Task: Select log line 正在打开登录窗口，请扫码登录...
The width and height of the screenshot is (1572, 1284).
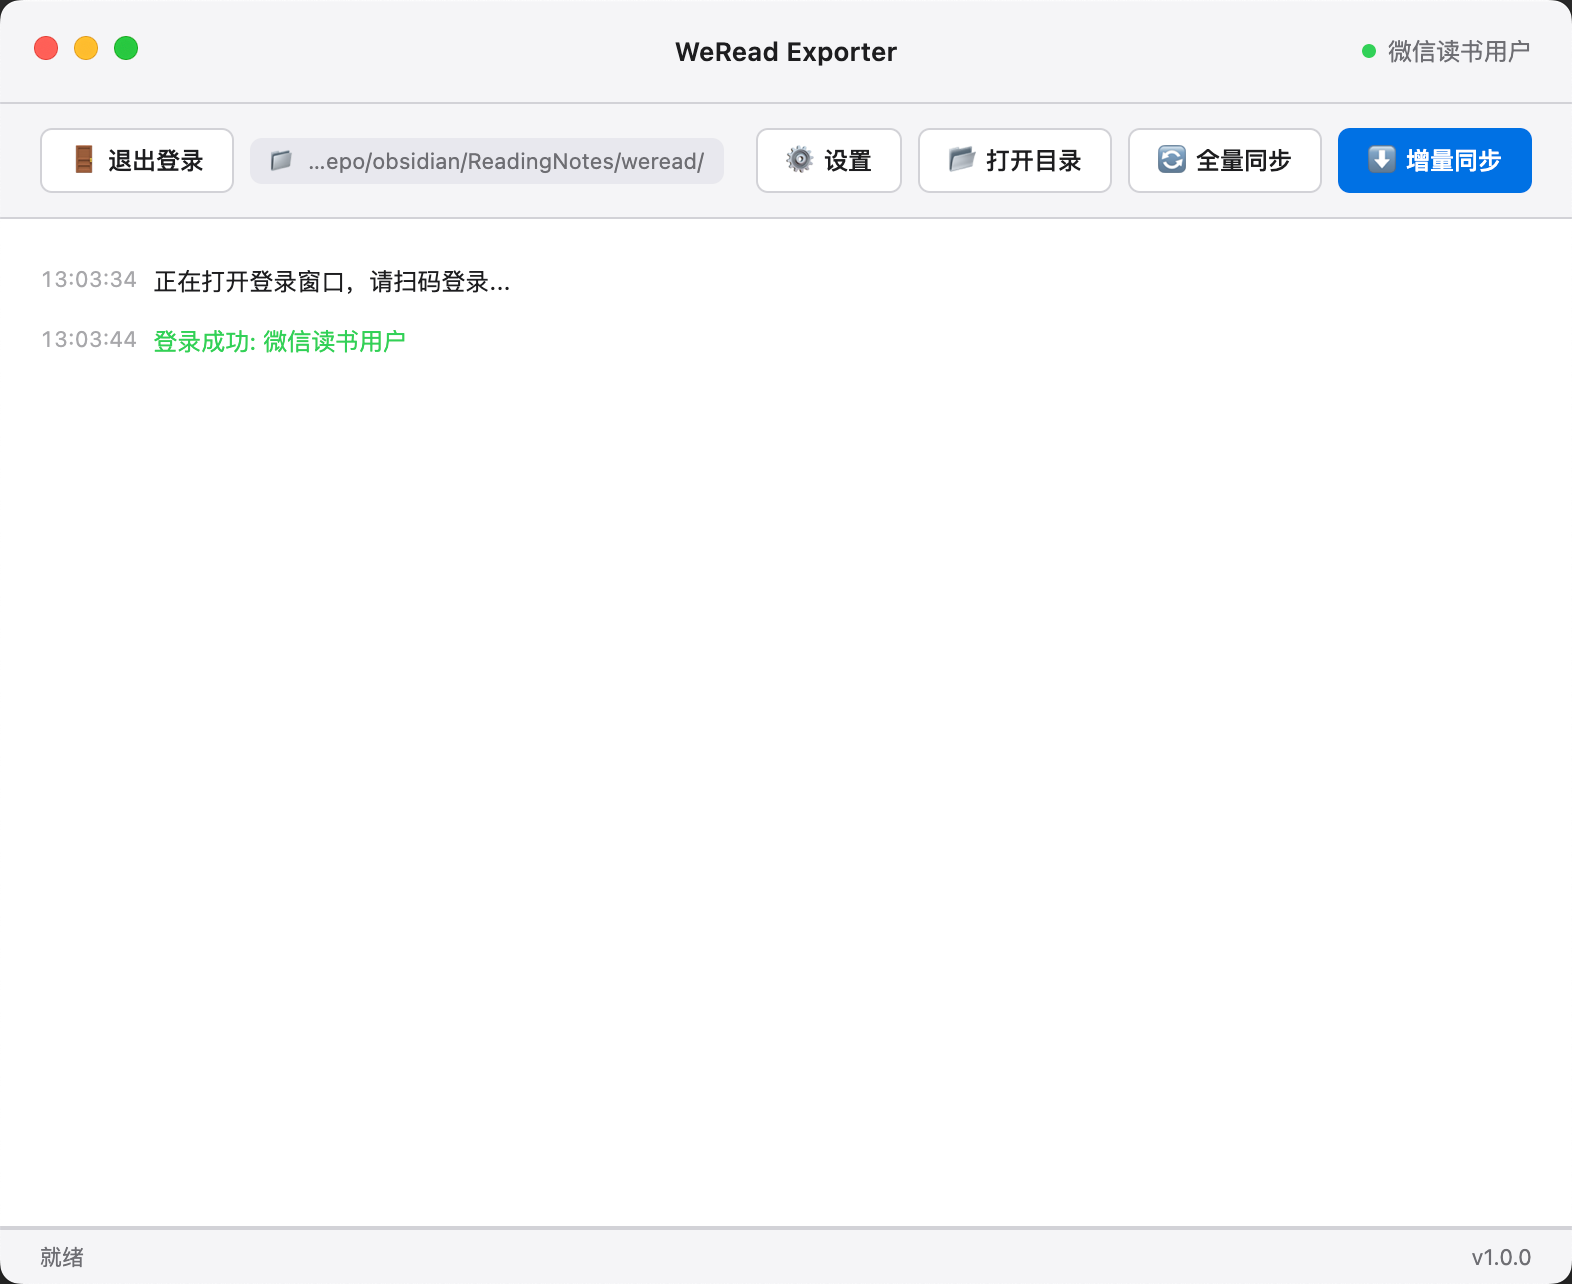Action: [332, 282]
